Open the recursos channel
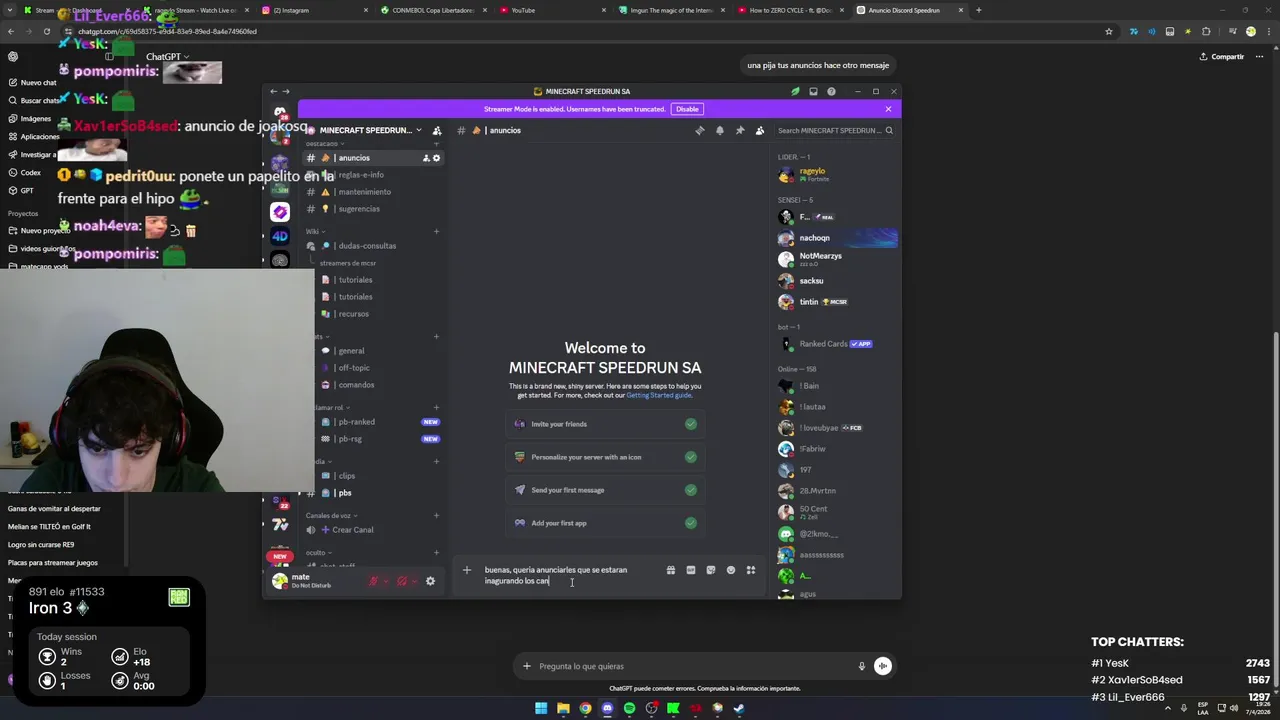The image size is (1280, 720). [x=380, y=314]
